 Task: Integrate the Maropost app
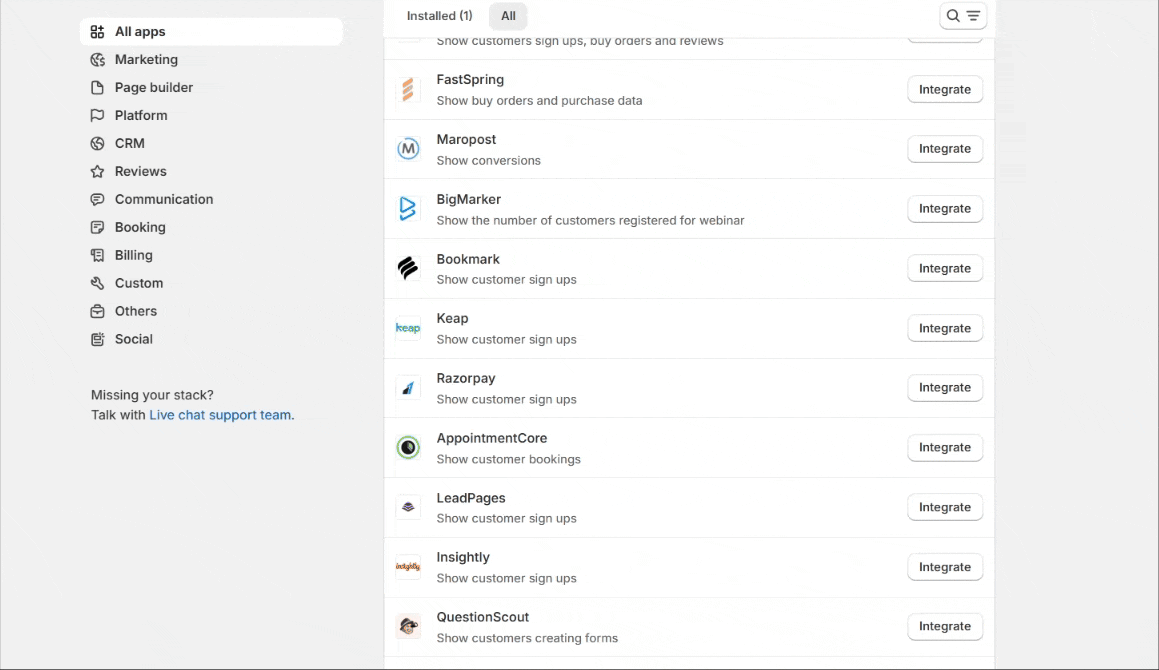pos(945,149)
